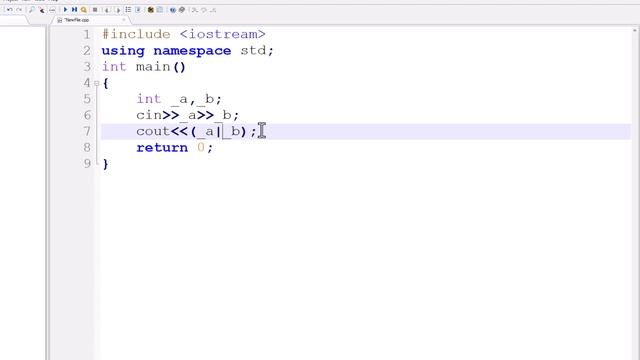640x360 pixels.
Task: Click the closing brace on line 9
Action: tap(106, 164)
